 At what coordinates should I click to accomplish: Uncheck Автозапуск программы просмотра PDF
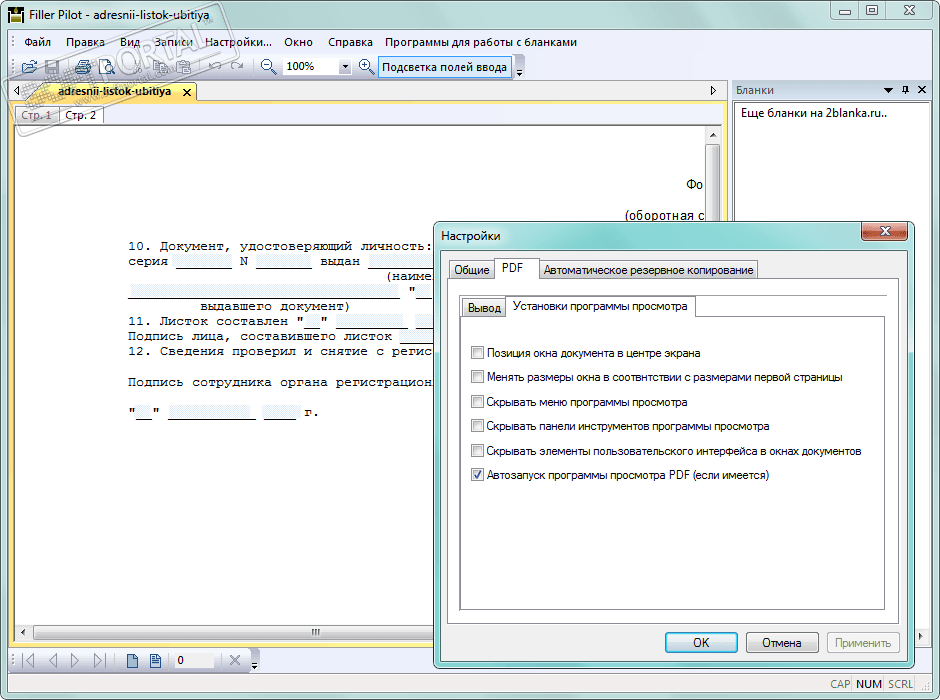(x=477, y=475)
